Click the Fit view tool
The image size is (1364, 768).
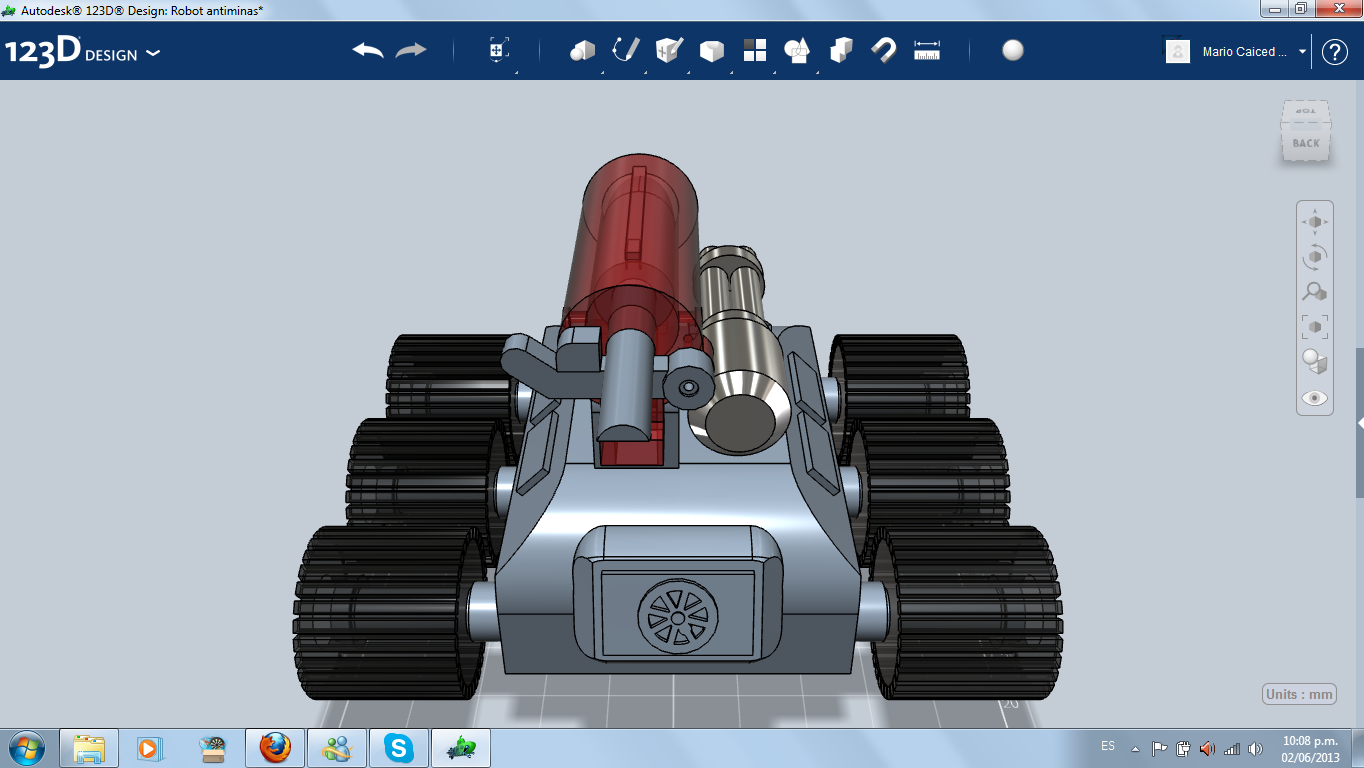coord(1315,327)
